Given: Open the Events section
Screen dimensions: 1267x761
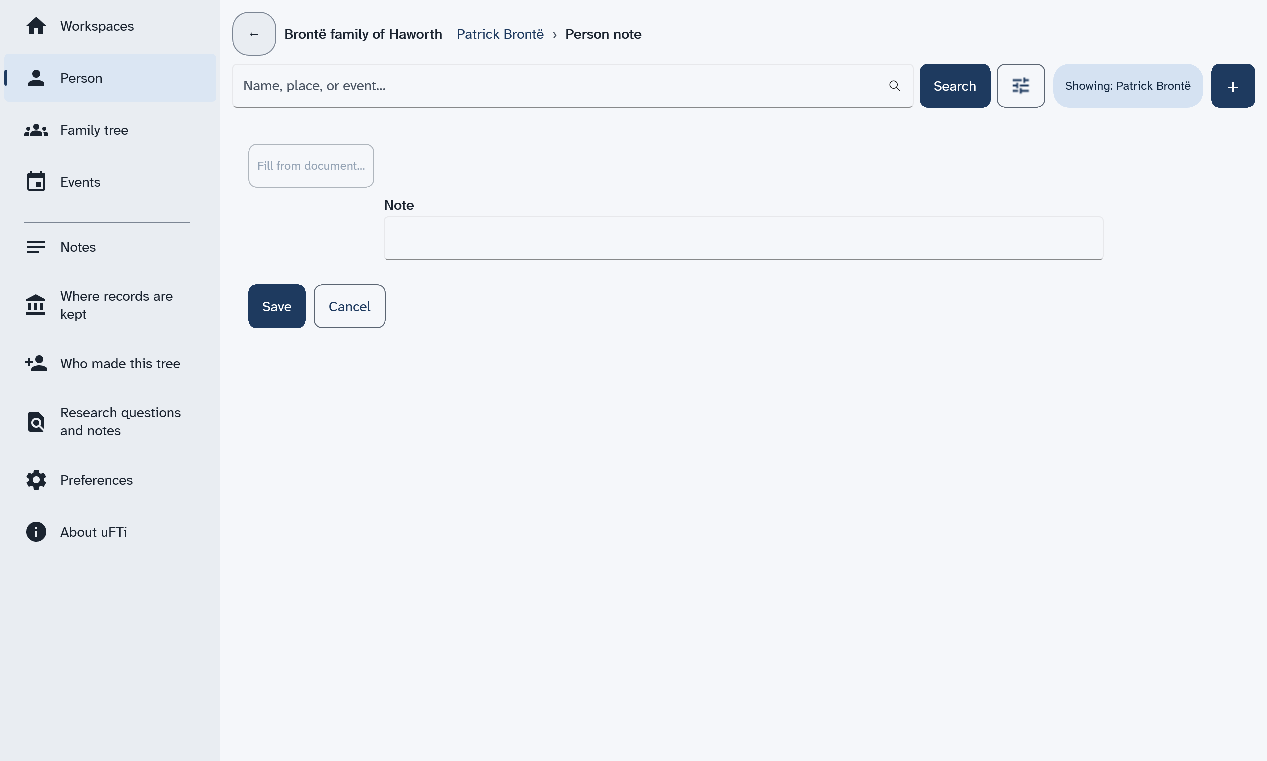Looking at the screenshot, I should (x=110, y=182).
